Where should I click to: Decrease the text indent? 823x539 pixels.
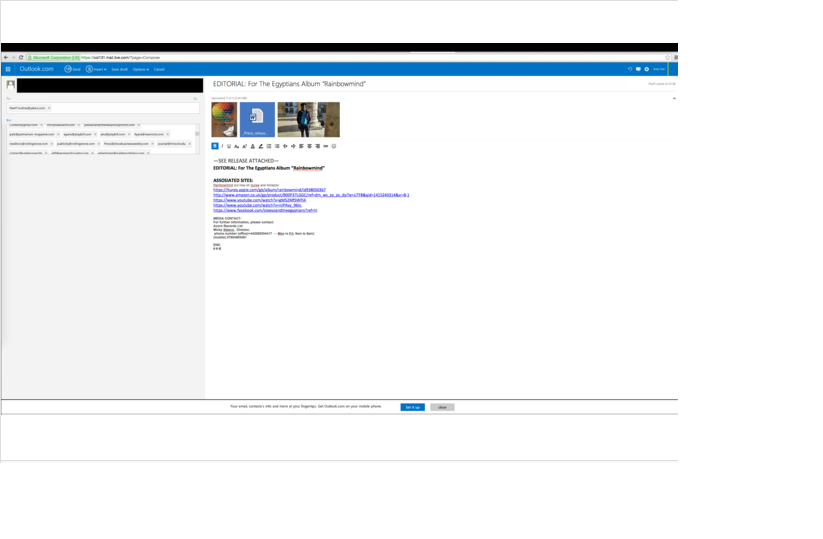point(285,146)
